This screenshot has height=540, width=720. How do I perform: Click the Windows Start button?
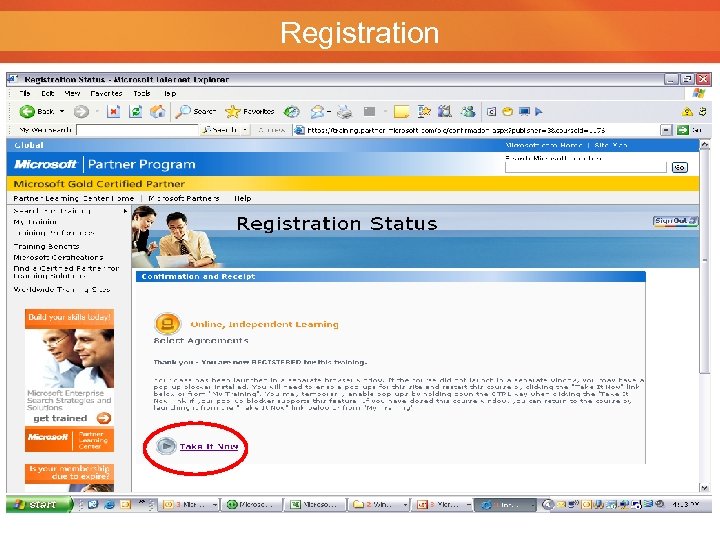coord(39,505)
